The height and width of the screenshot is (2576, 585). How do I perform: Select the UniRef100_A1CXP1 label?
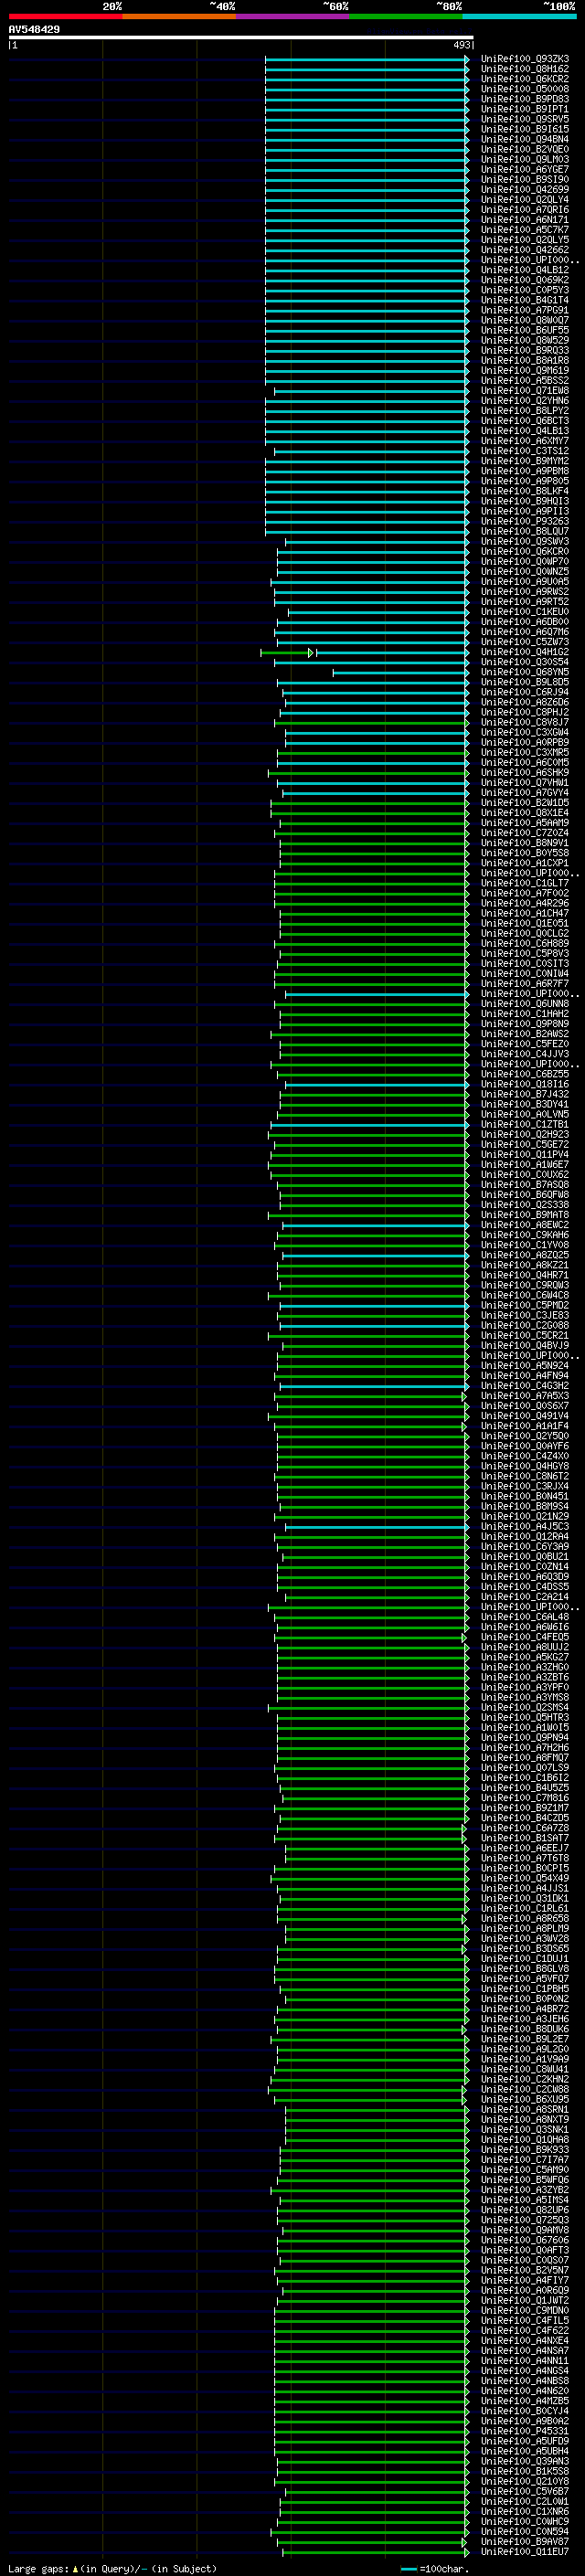click(525, 863)
